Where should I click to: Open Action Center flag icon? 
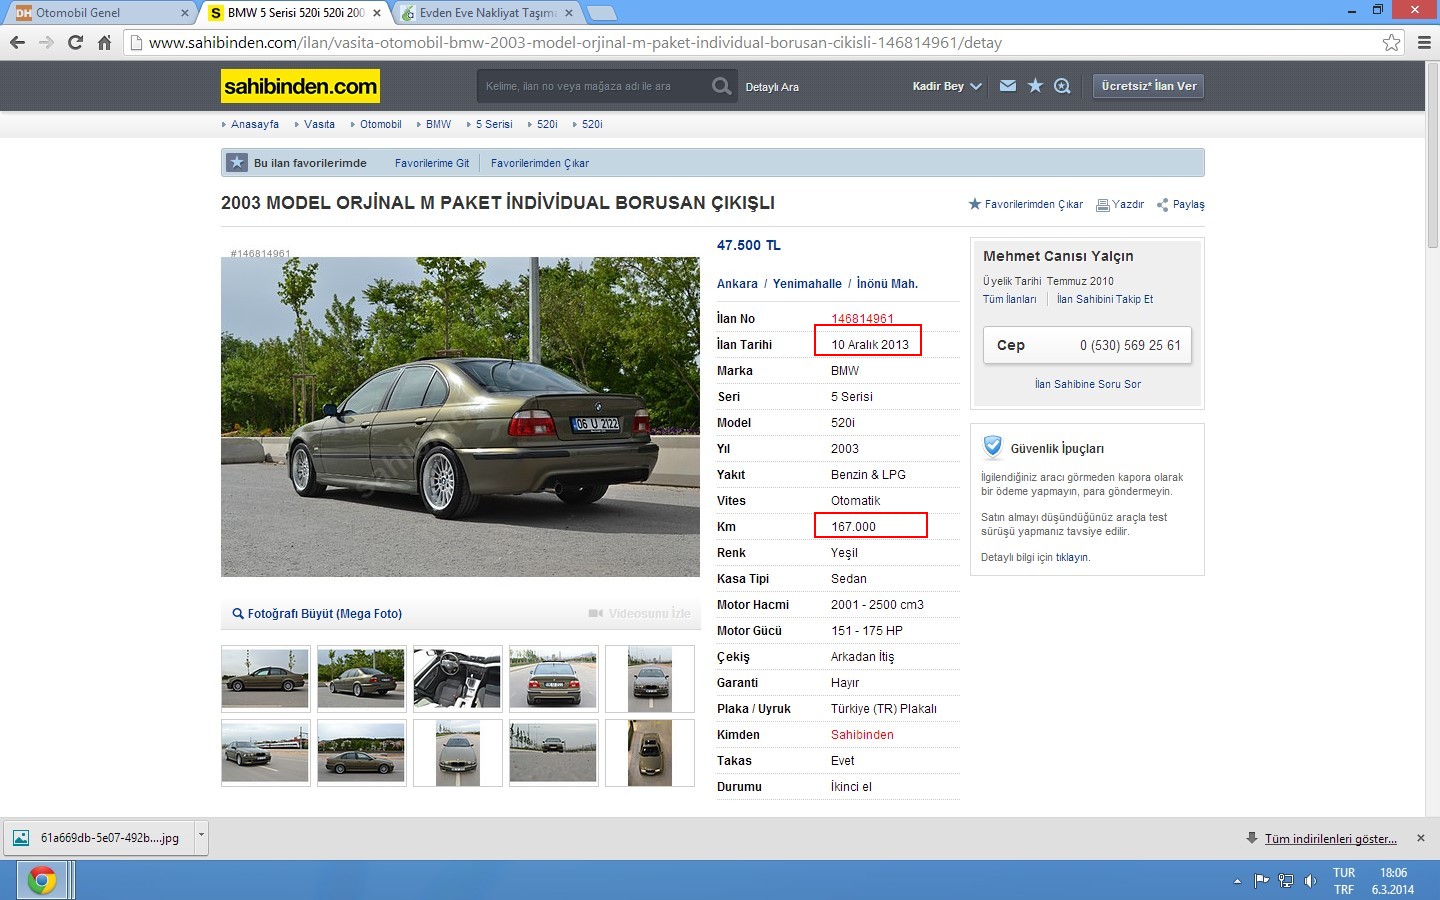(x=1261, y=881)
